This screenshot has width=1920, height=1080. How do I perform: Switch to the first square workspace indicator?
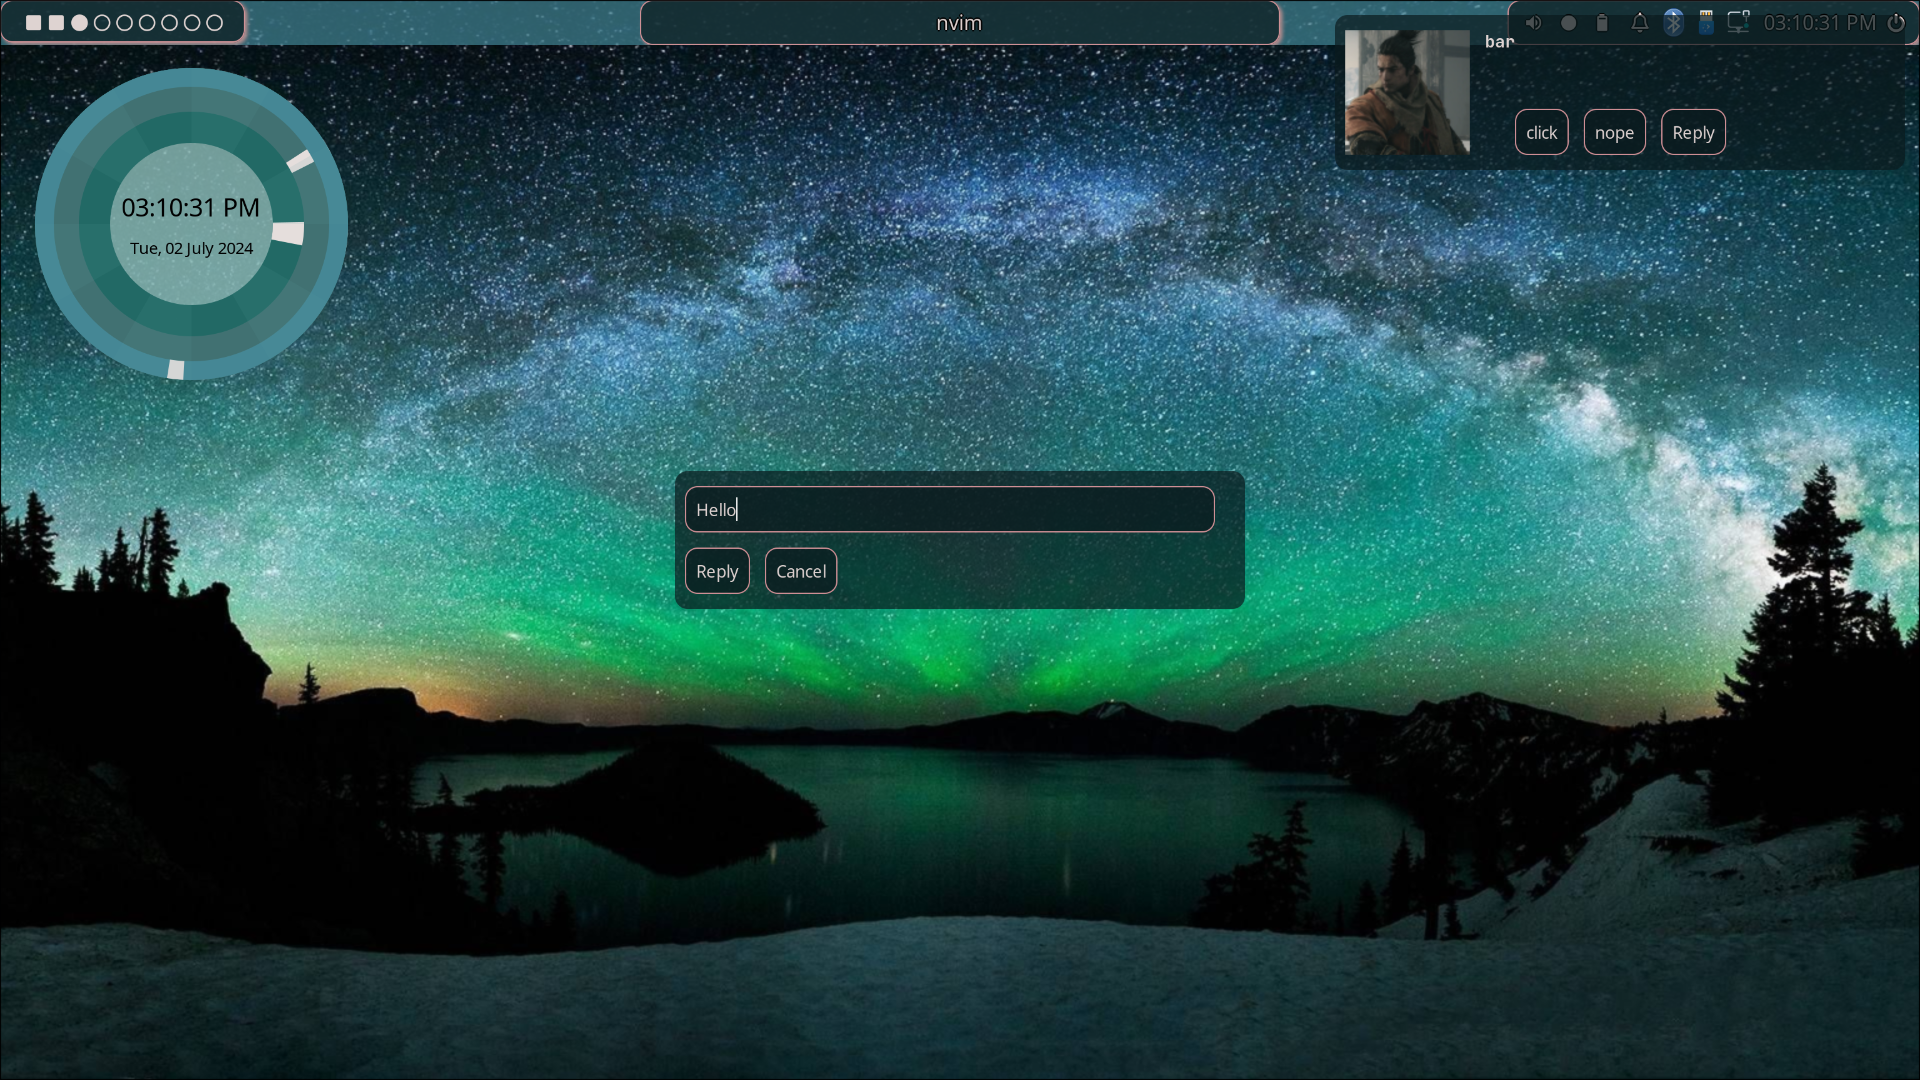click(33, 22)
